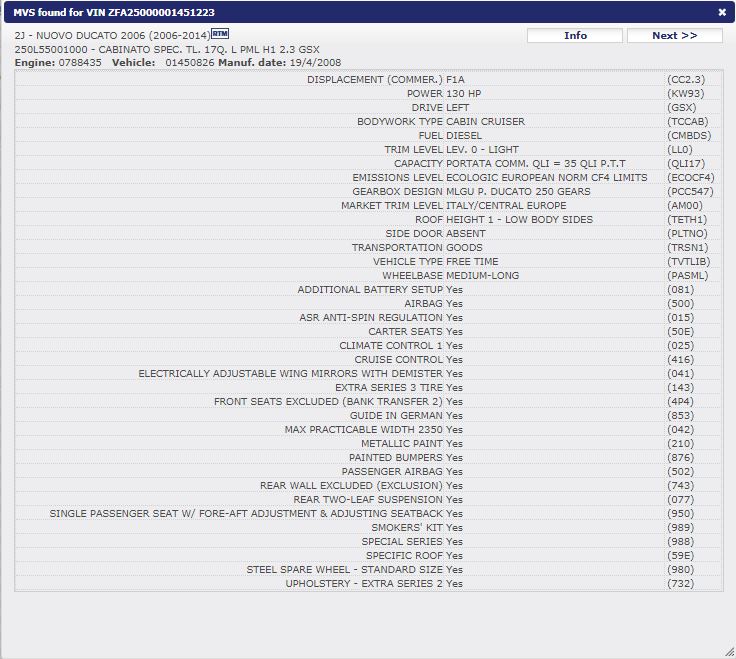
Task: Click the CRUISE CONTROL Yes row
Action: pyautogui.click(x=408, y=359)
